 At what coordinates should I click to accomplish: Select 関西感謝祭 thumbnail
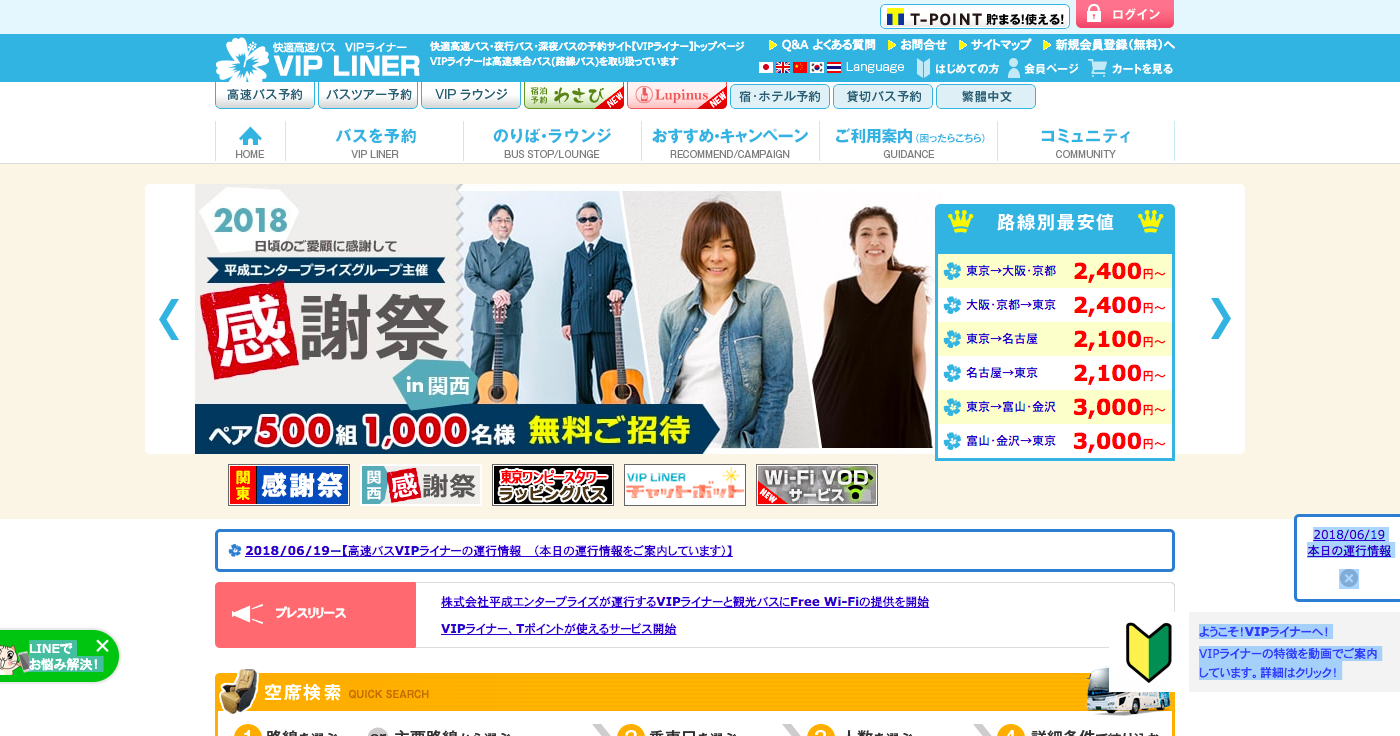point(421,485)
